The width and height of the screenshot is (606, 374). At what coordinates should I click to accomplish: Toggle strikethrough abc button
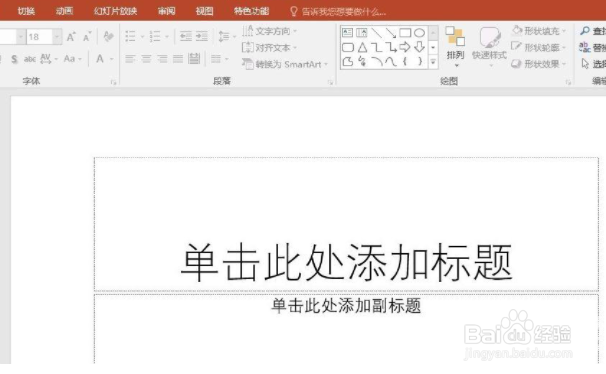[x=30, y=59]
